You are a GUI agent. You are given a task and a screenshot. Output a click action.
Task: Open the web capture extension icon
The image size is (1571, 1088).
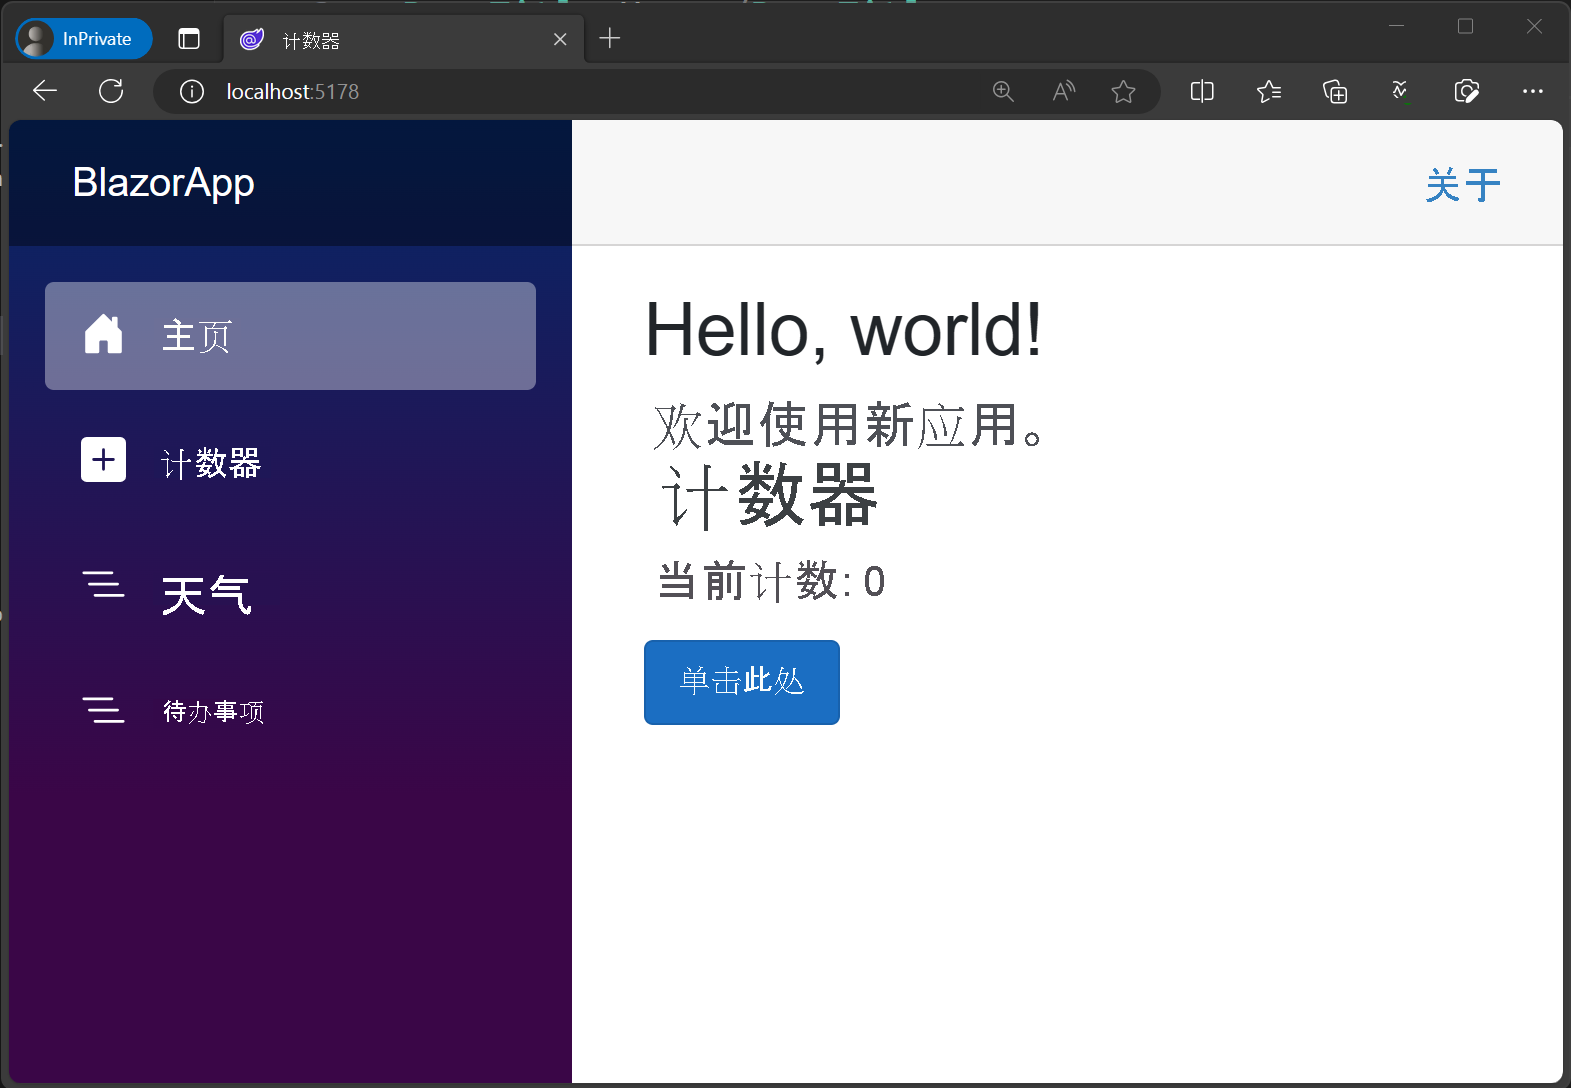(1466, 92)
